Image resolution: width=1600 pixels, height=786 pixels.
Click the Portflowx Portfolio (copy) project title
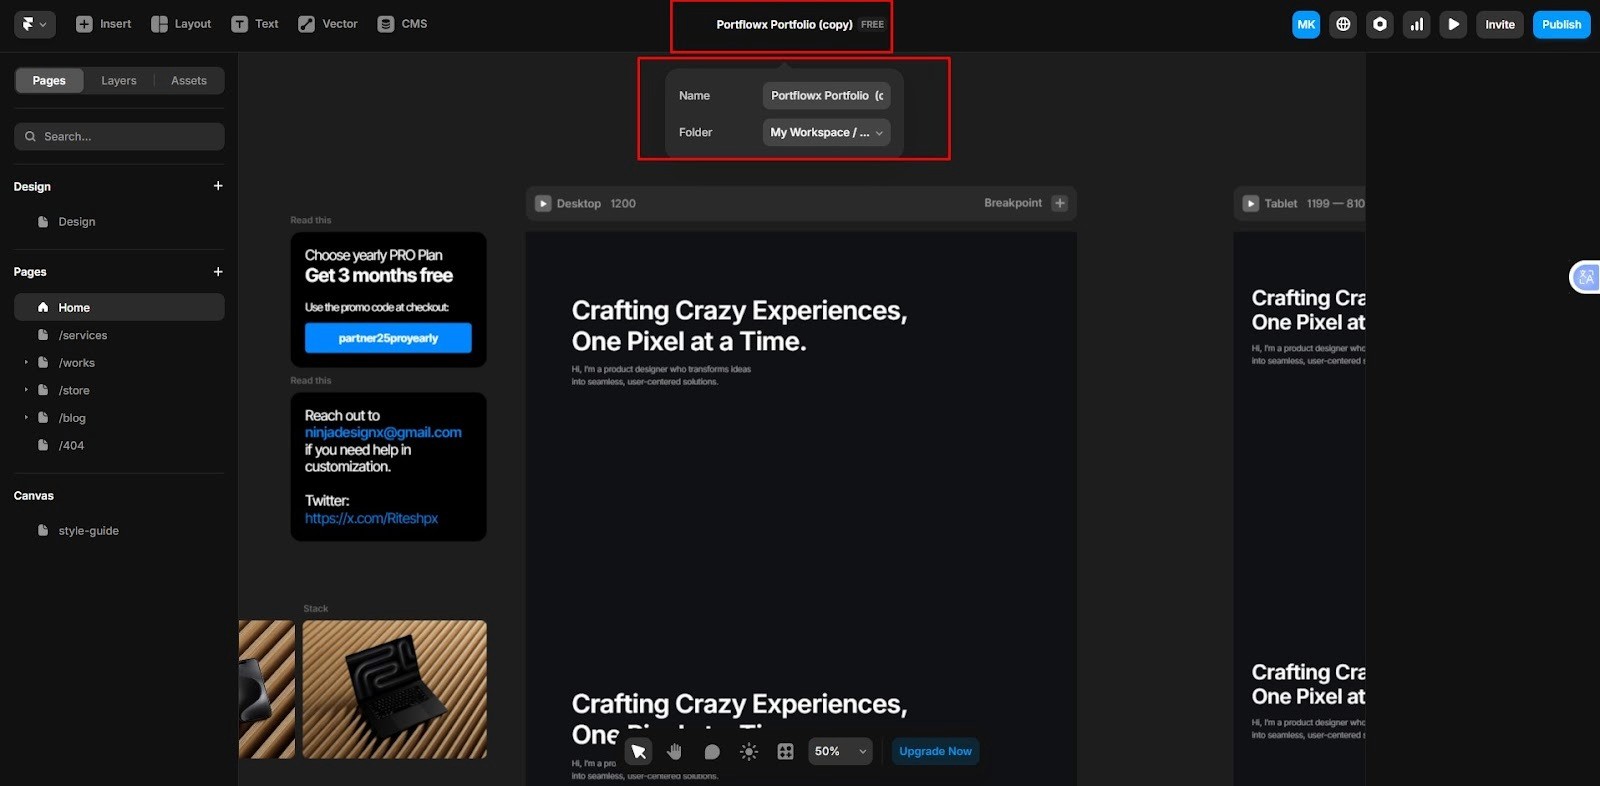[784, 24]
